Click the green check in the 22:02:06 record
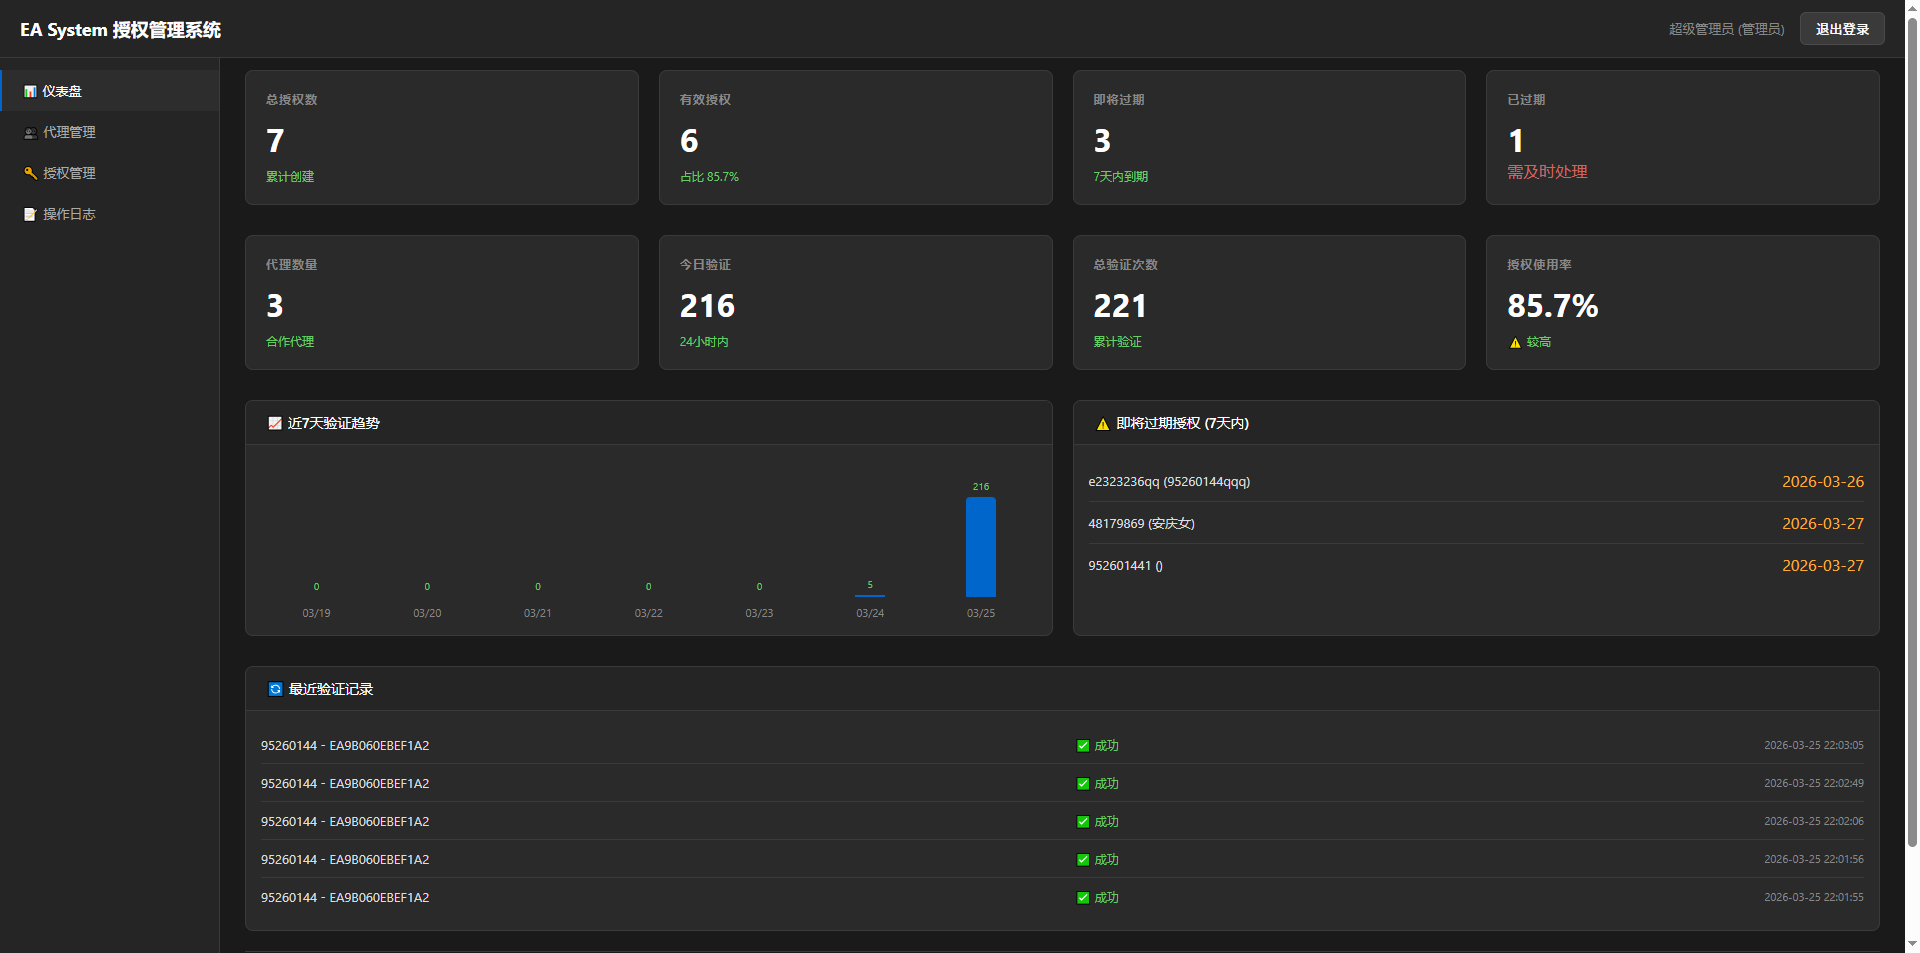 point(1083,822)
